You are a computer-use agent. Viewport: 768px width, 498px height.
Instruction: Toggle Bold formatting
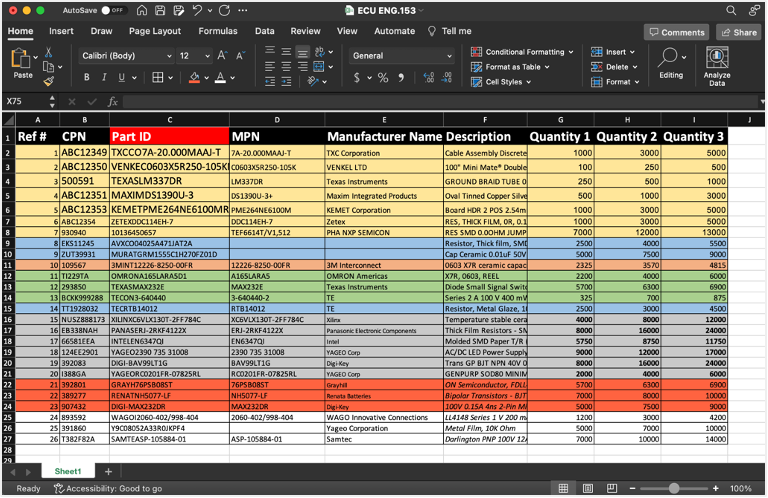pyautogui.click(x=87, y=77)
